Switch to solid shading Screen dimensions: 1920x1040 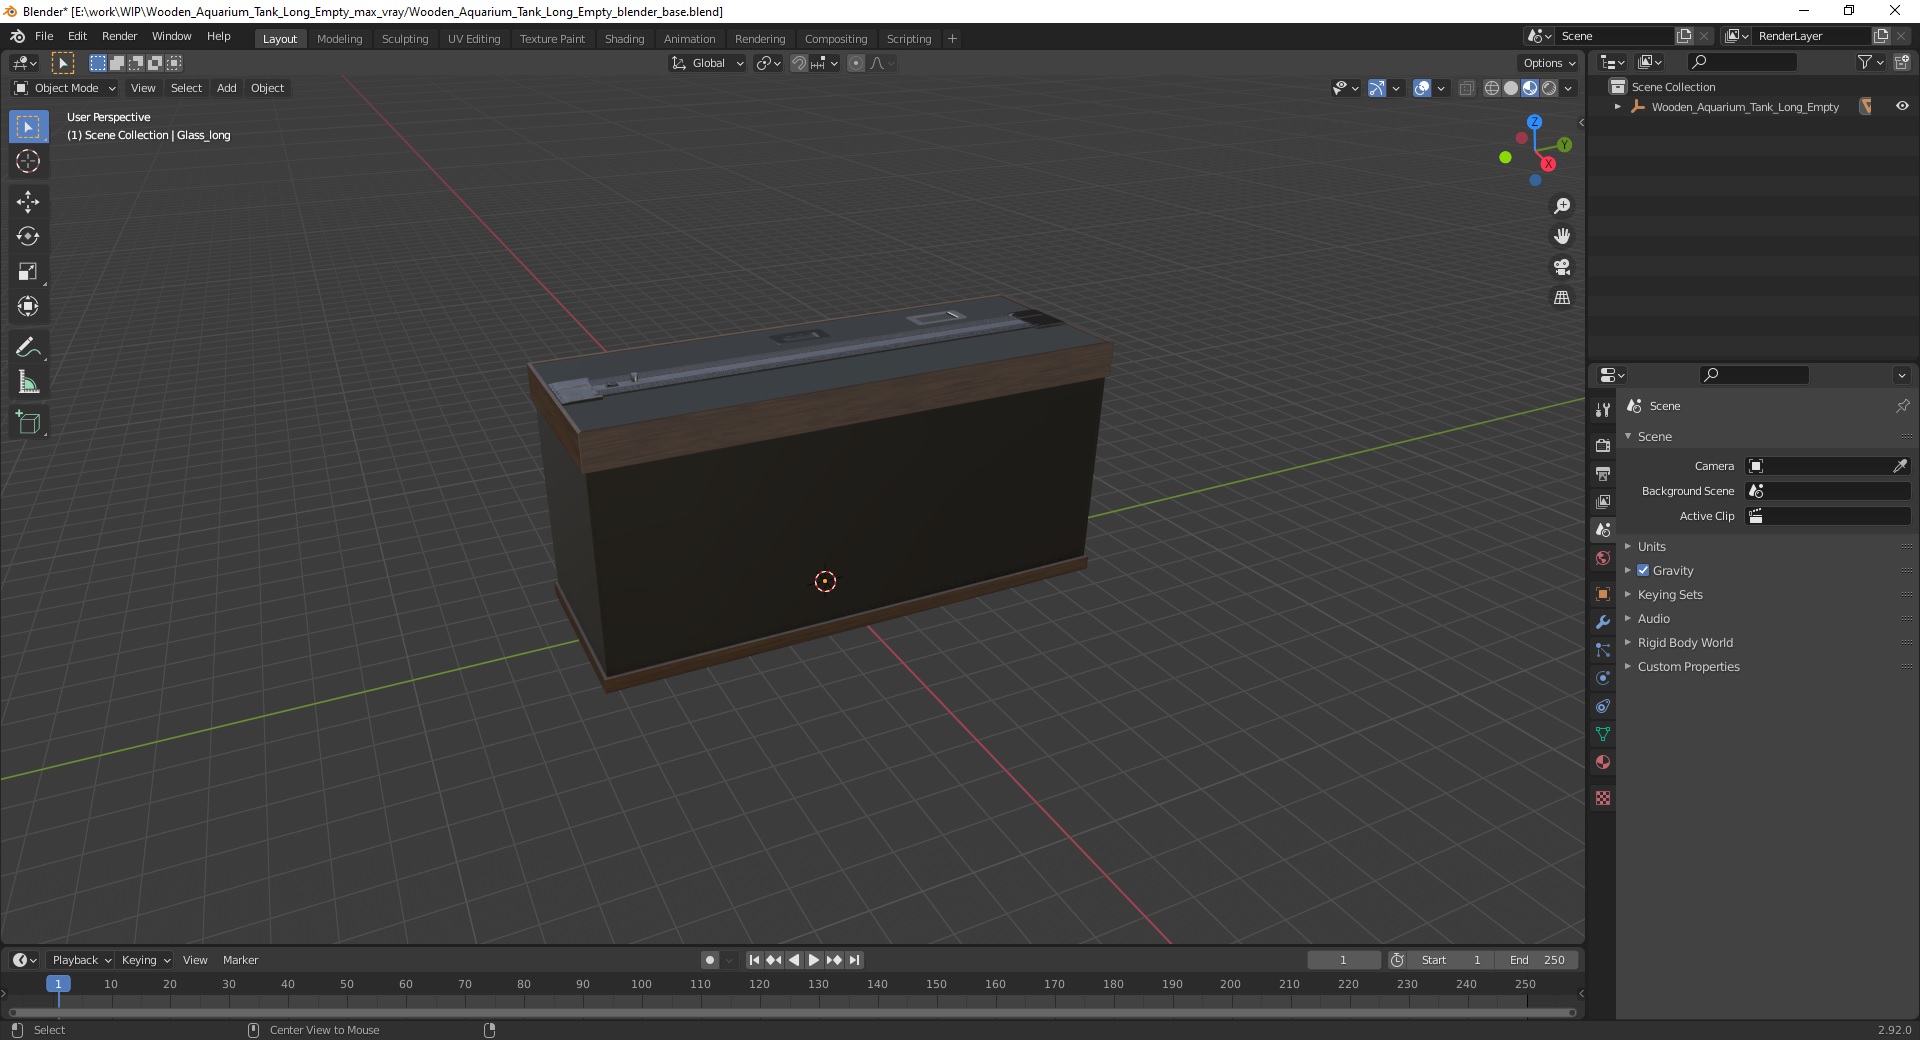pyautogui.click(x=1511, y=88)
